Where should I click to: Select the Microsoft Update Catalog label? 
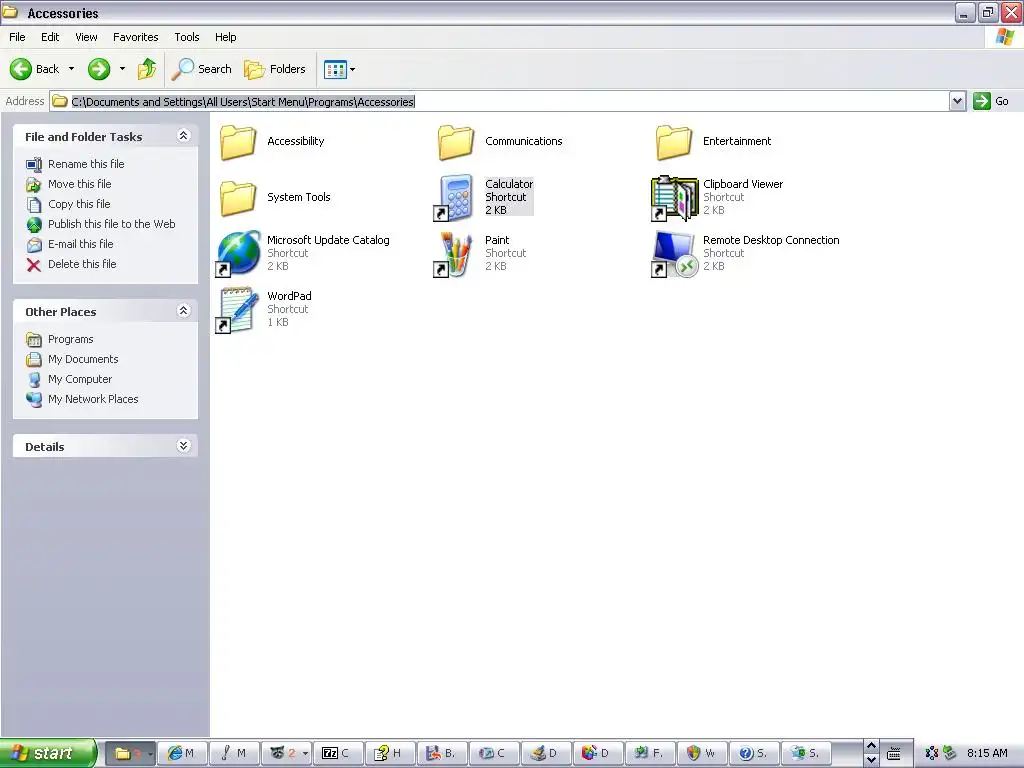point(328,240)
